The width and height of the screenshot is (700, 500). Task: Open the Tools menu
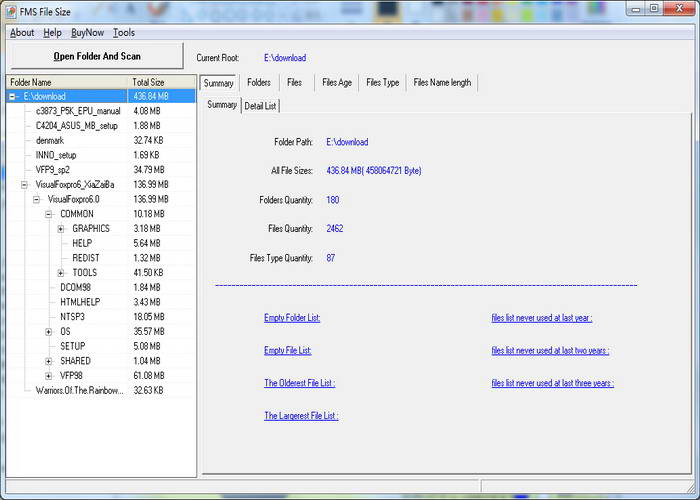click(x=124, y=33)
